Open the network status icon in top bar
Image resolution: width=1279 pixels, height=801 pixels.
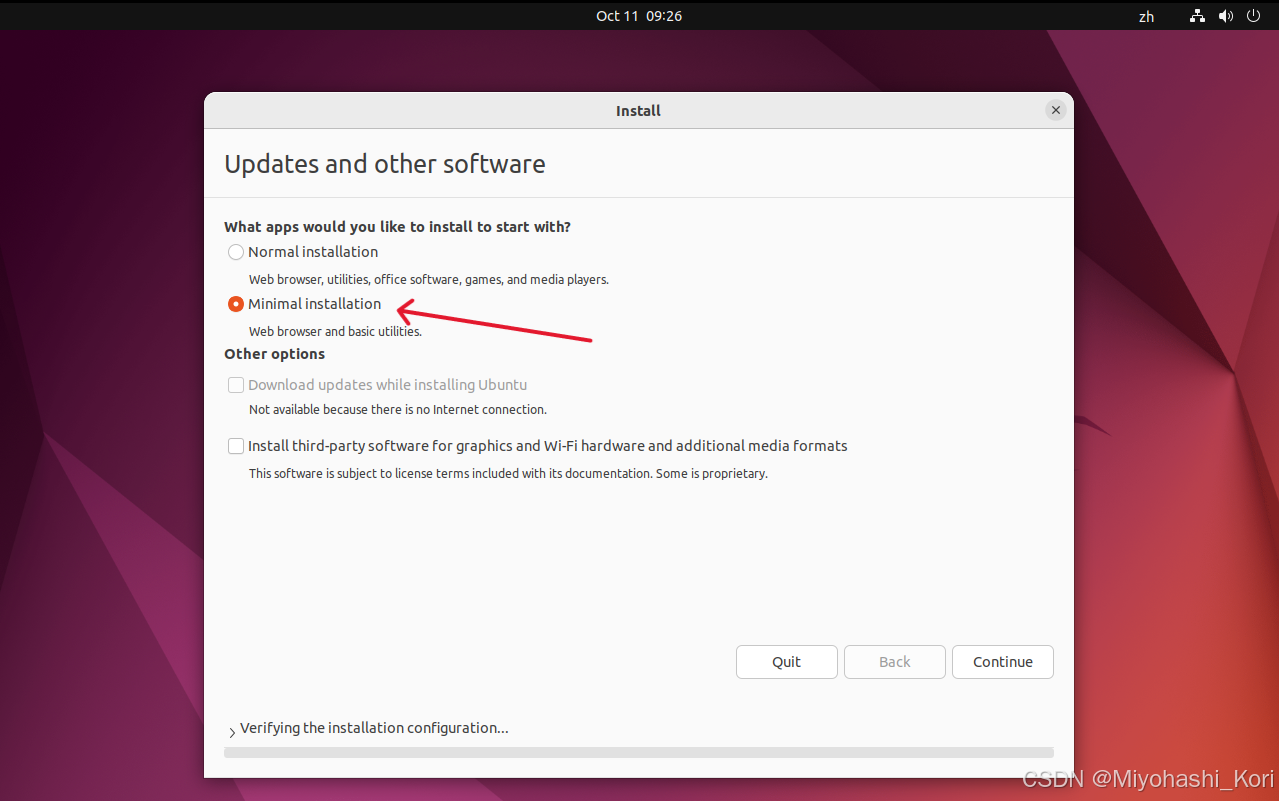(x=1196, y=16)
